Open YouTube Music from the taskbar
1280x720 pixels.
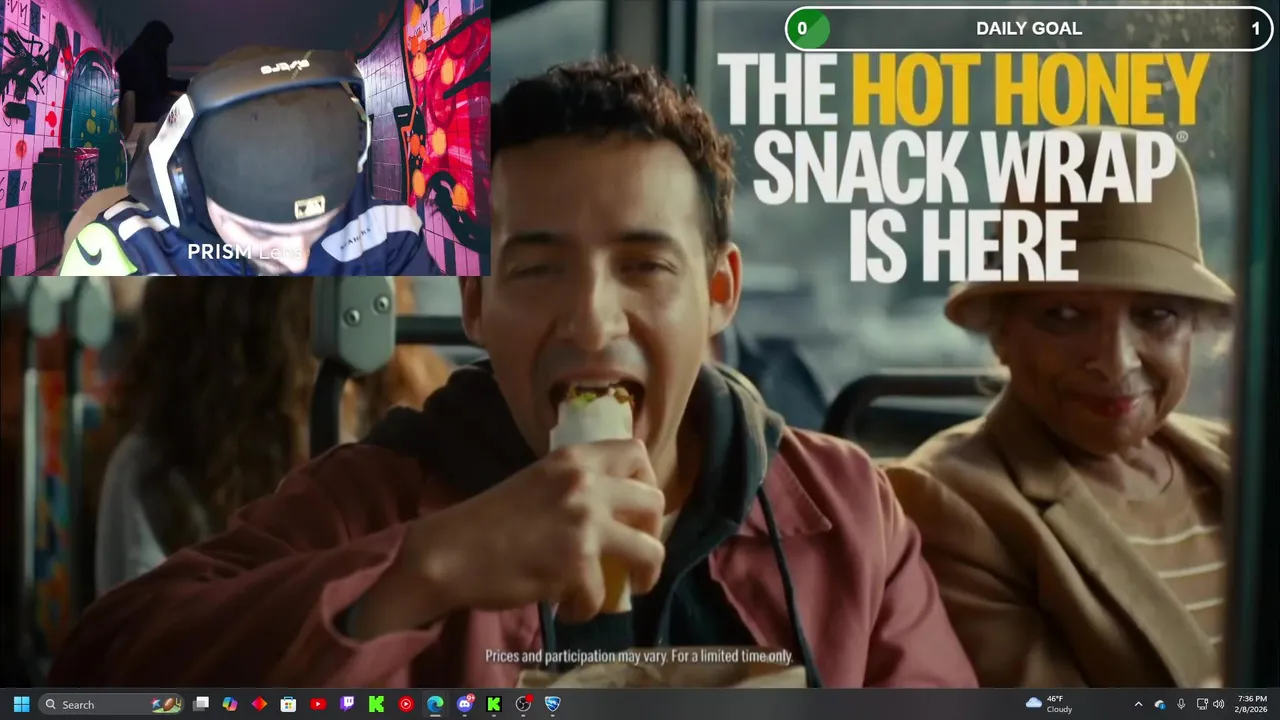click(x=406, y=704)
